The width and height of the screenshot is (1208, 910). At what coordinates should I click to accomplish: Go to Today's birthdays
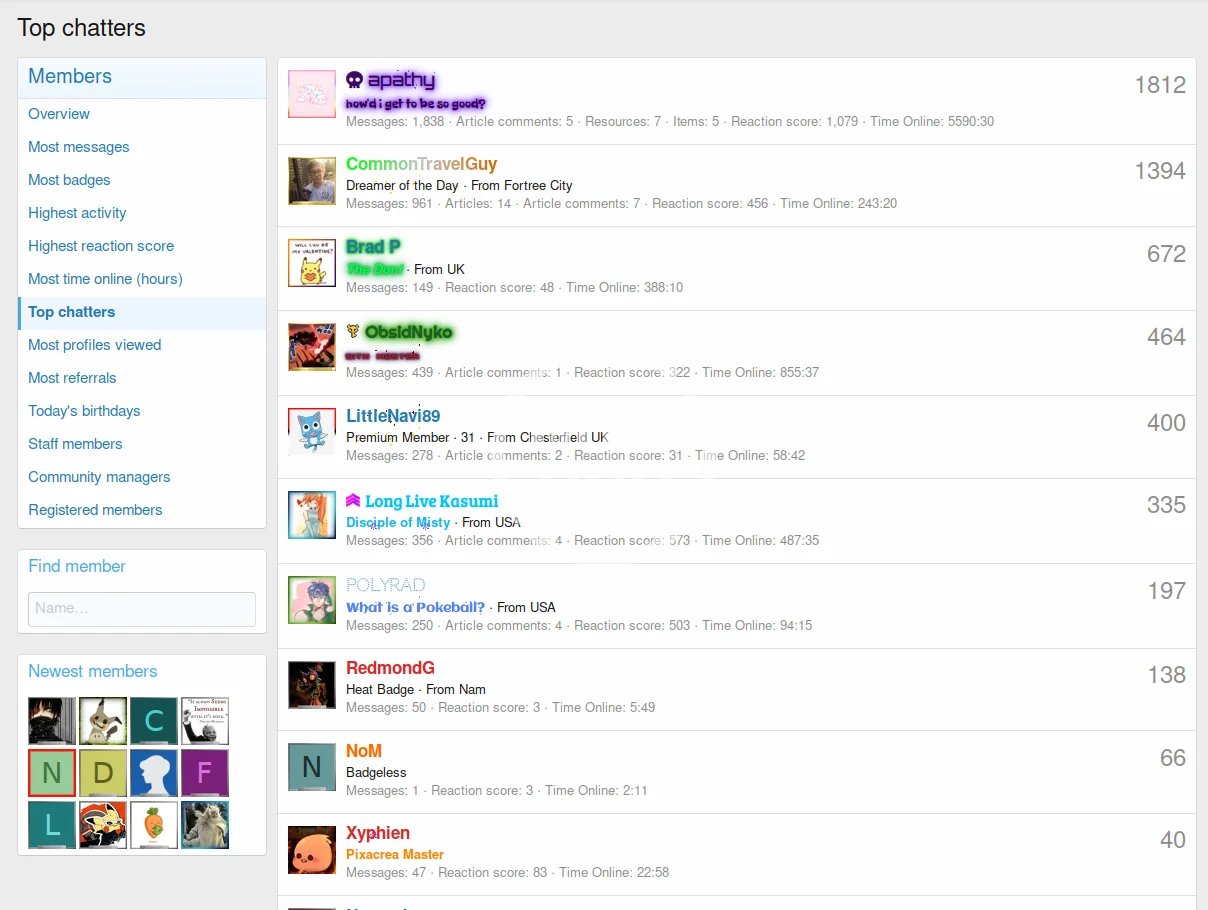point(84,411)
